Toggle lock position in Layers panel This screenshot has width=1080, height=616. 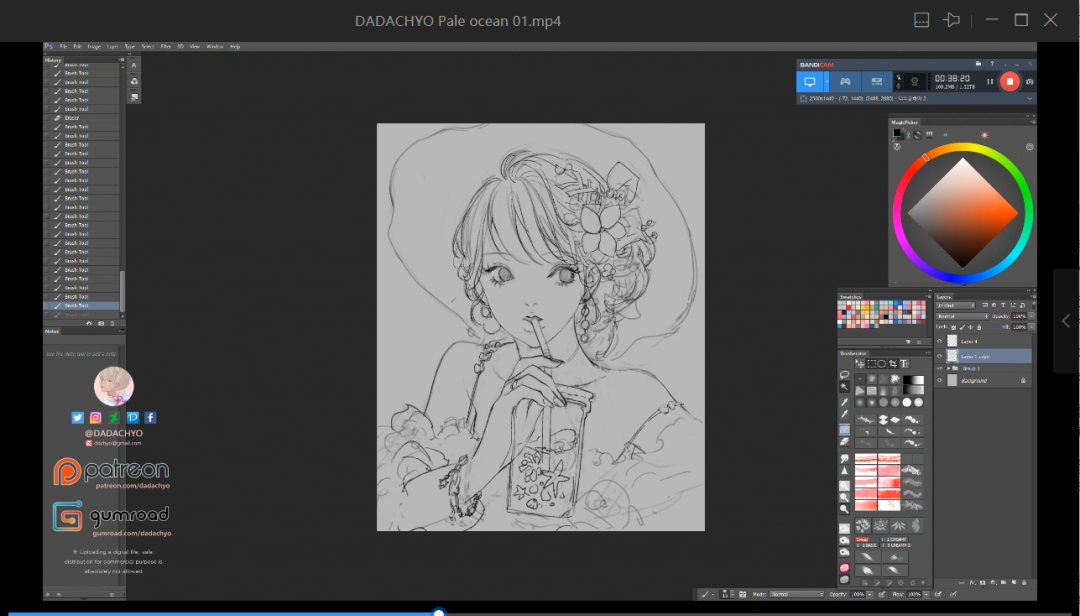(970, 327)
